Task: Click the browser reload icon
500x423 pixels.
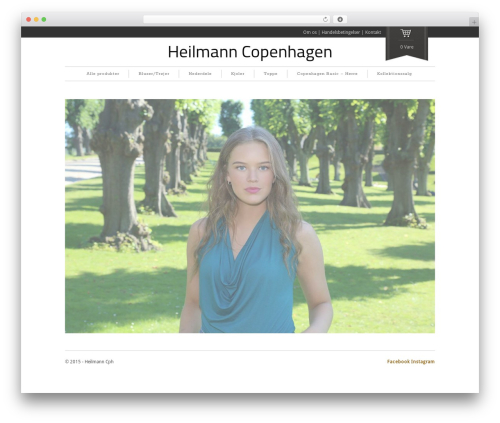Action: point(325,19)
